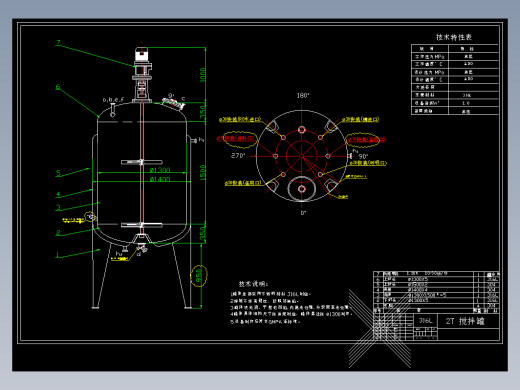520x390 pixels.
Task: Click part callout number 7
Action: click(58, 42)
